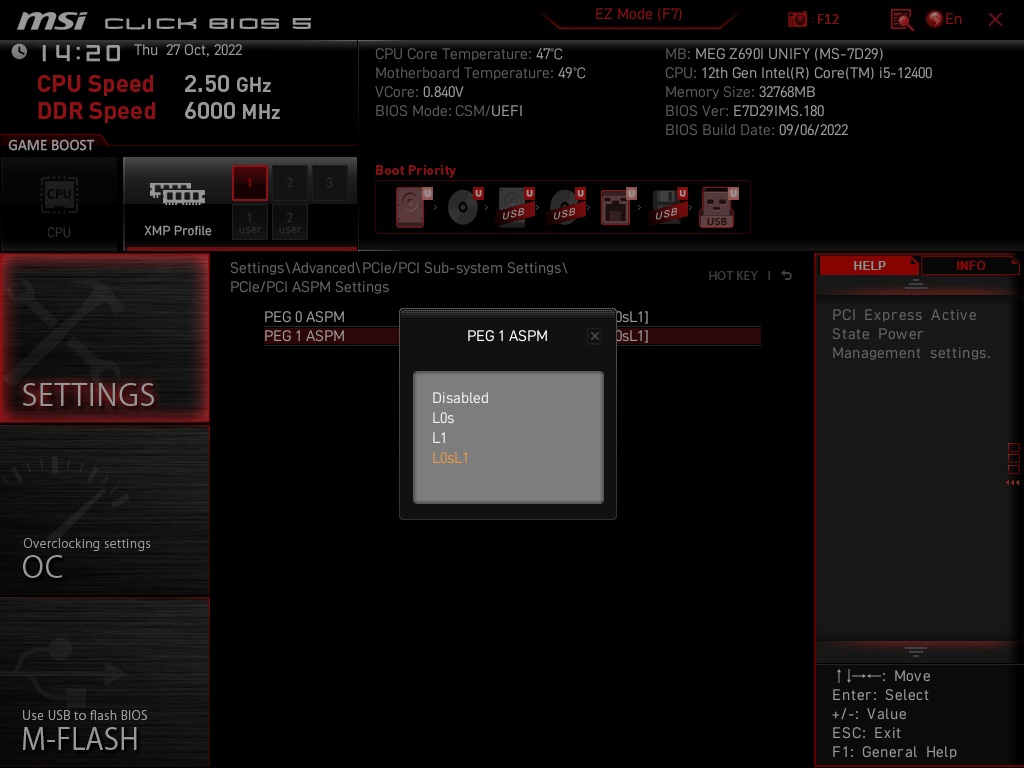Choose L0s in PEG 1 ASPM list
1024x768 pixels.
[x=443, y=418]
